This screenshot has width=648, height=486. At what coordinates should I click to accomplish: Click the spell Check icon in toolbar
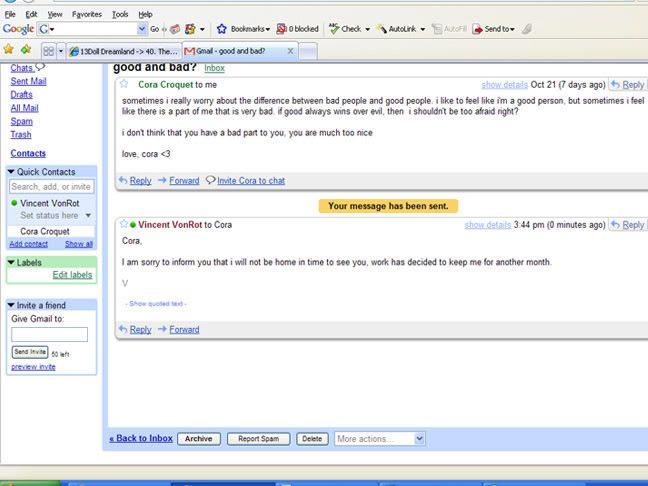334,29
